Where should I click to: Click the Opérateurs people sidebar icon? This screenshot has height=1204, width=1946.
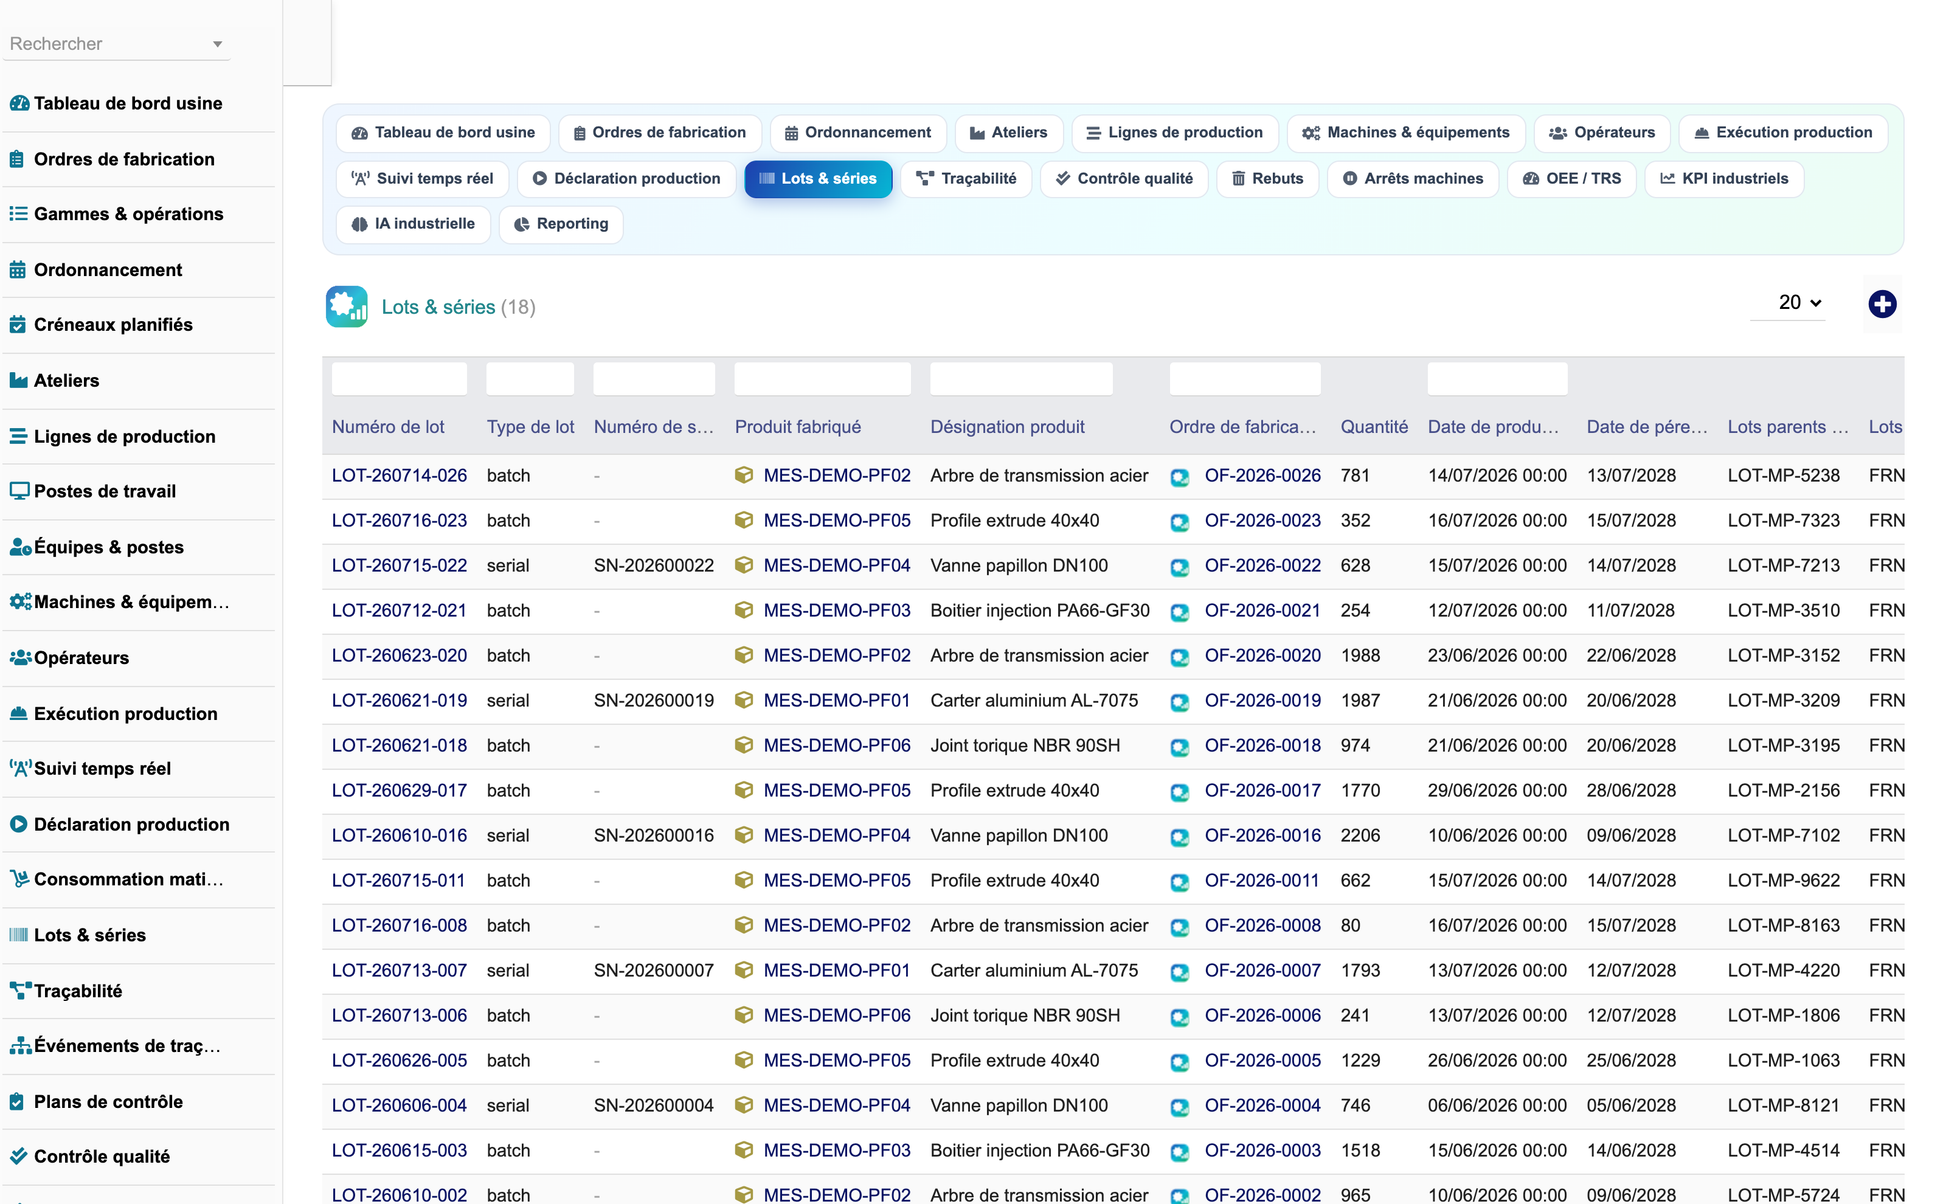click(x=20, y=658)
